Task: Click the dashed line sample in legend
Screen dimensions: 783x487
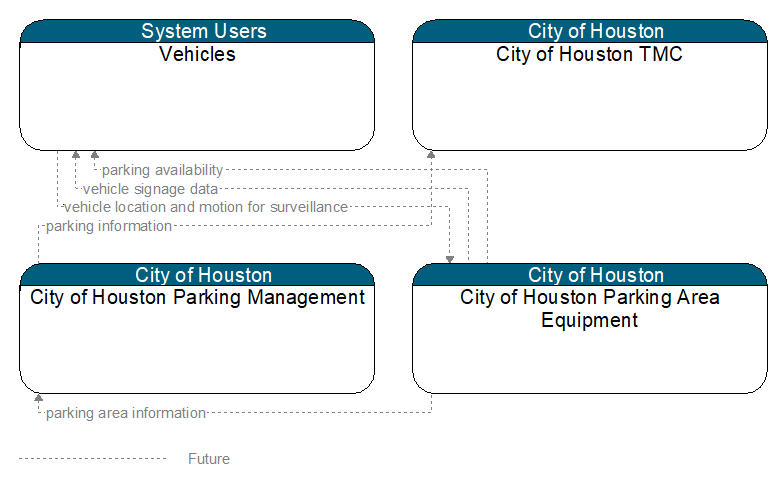Action: point(92,459)
